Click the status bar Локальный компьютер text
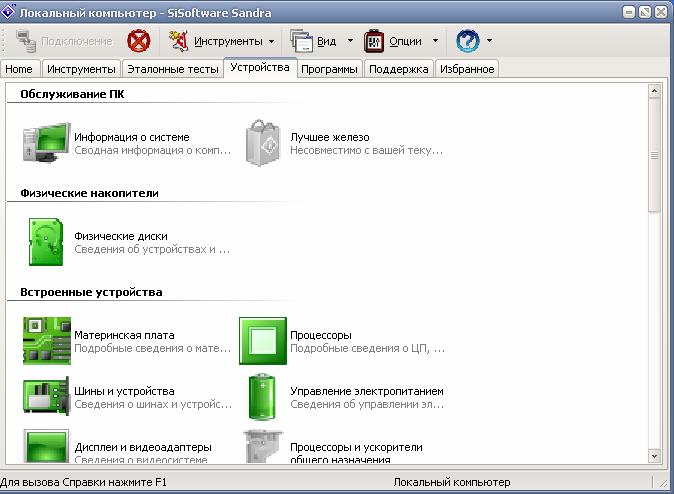This screenshot has width=674, height=494. tap(452, 482)
